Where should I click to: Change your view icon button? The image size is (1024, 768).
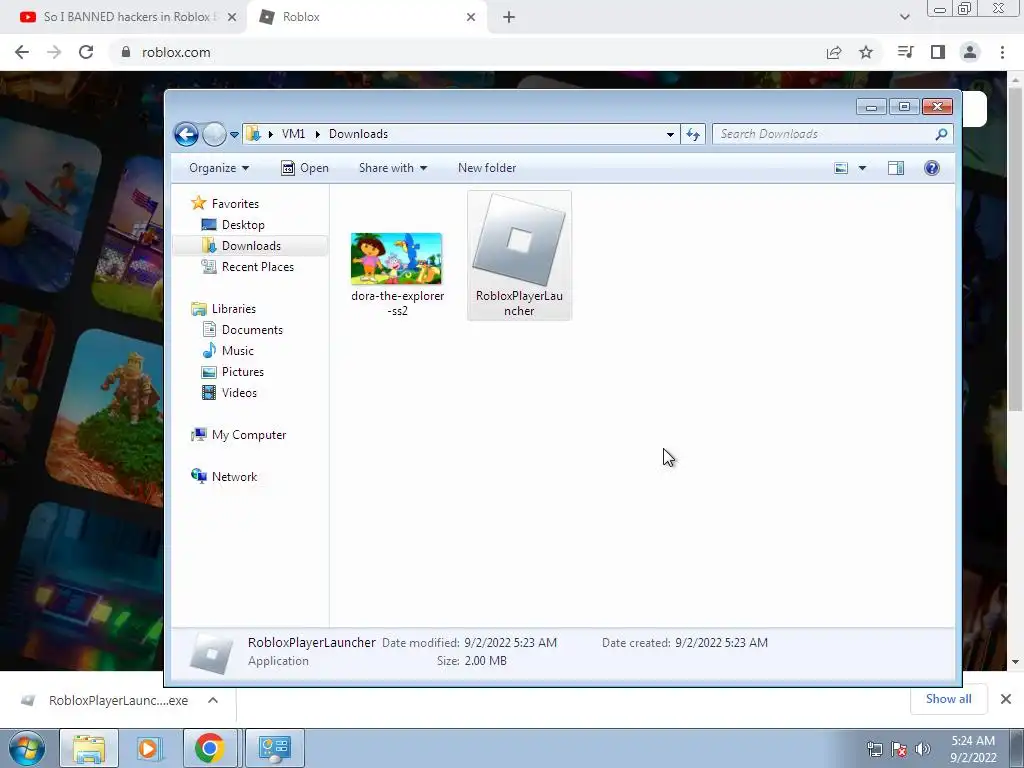coord(841,168)
